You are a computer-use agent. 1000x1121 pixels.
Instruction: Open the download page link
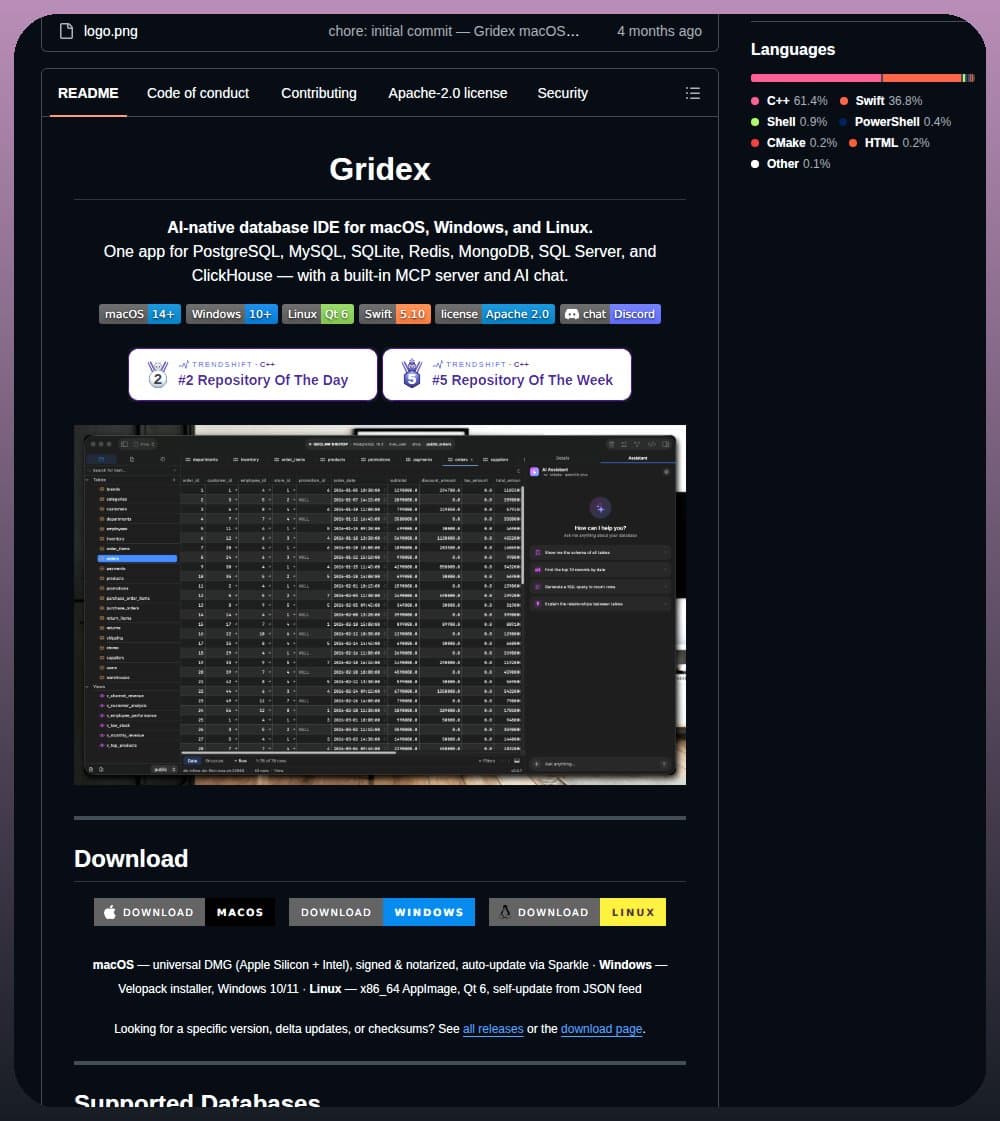tap(601, 1029)
